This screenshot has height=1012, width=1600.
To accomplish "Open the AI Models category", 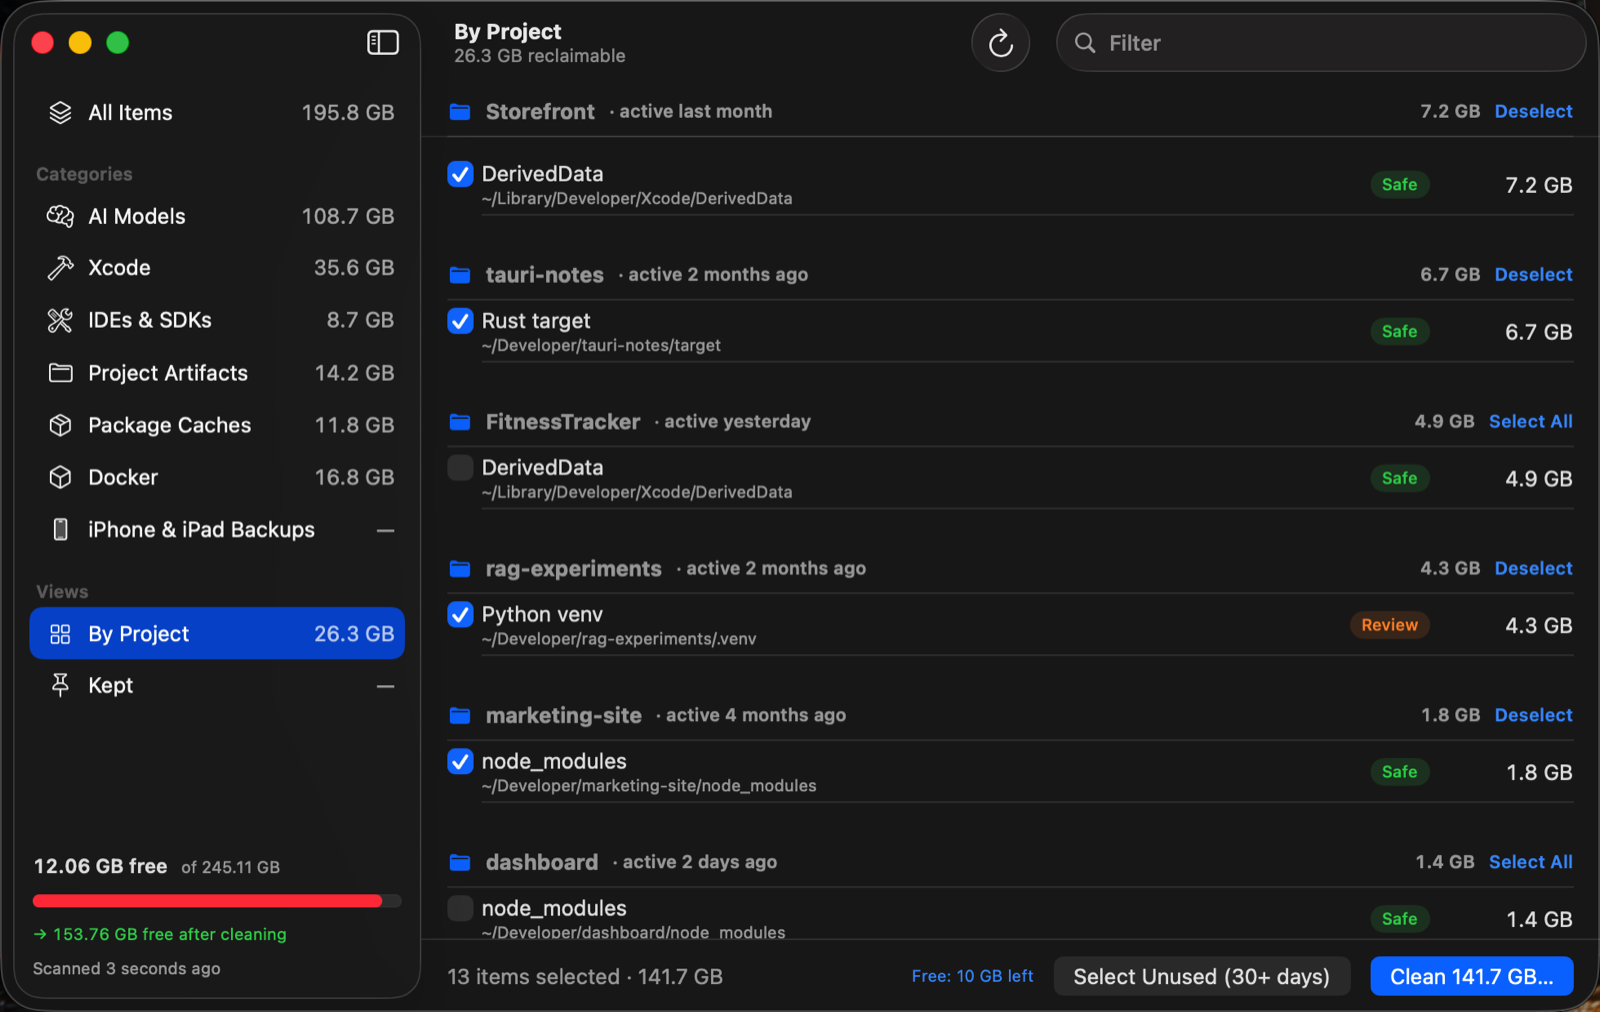I will point(217,216).
